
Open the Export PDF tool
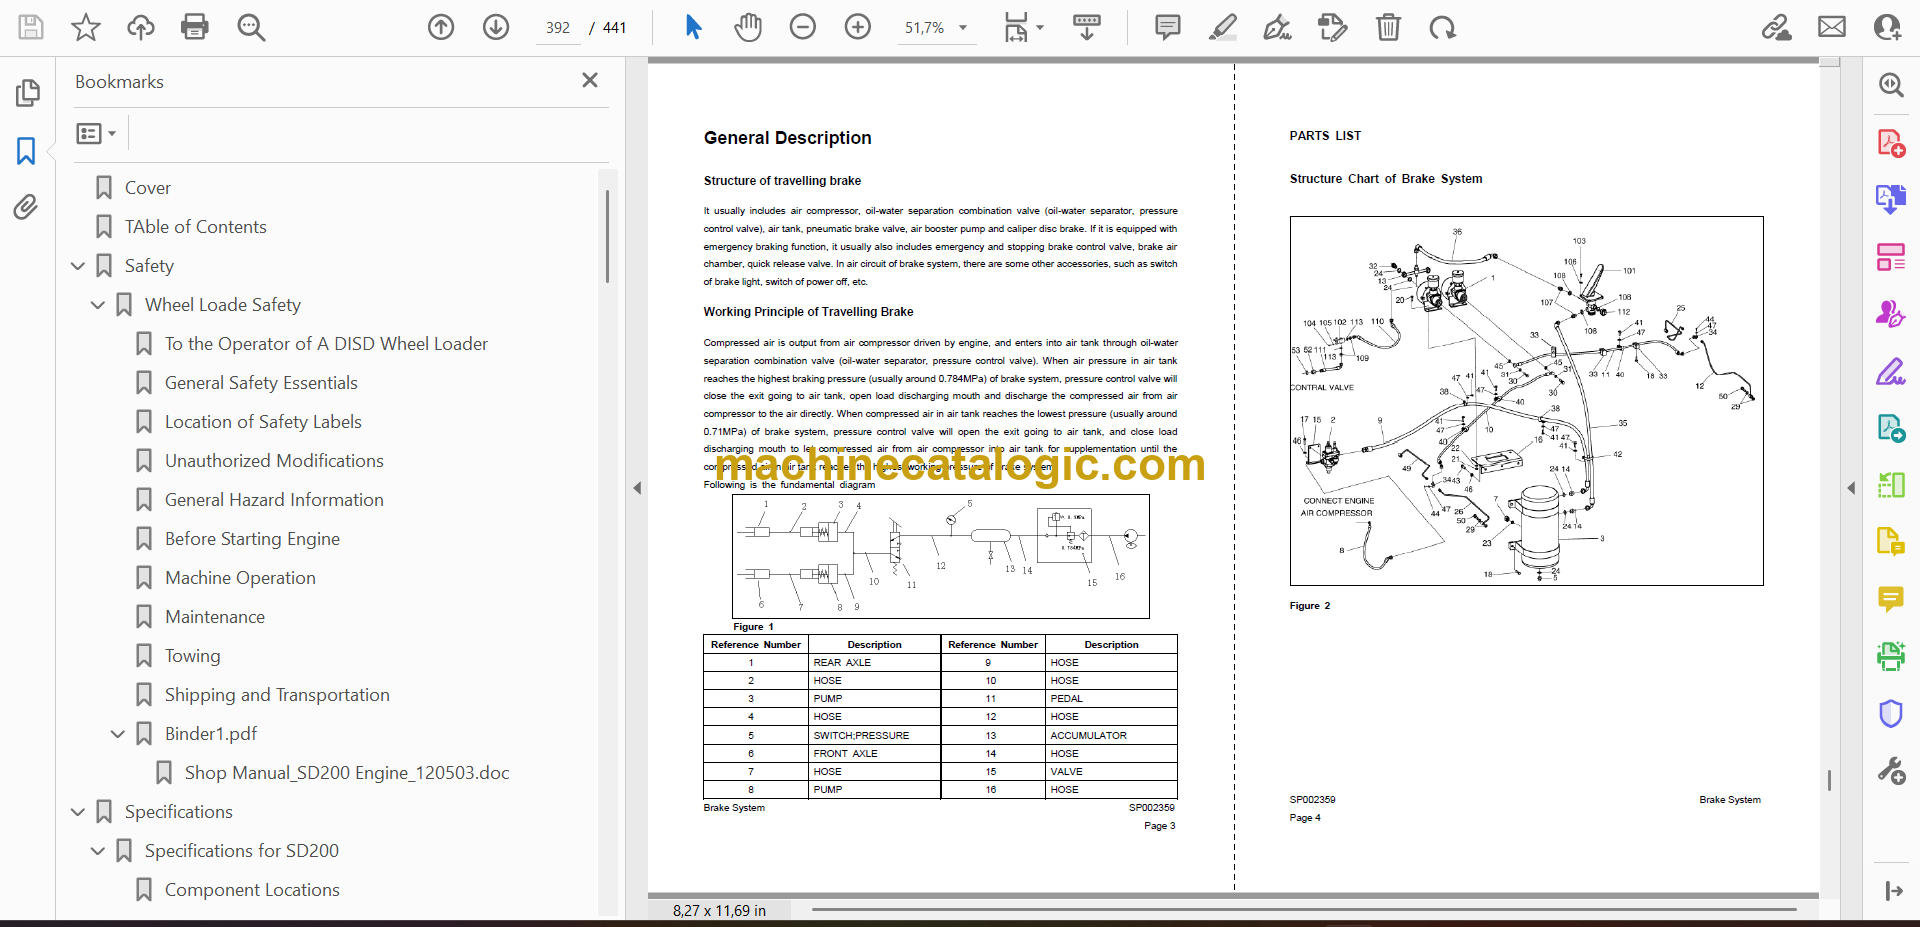tap(1890, 199)
